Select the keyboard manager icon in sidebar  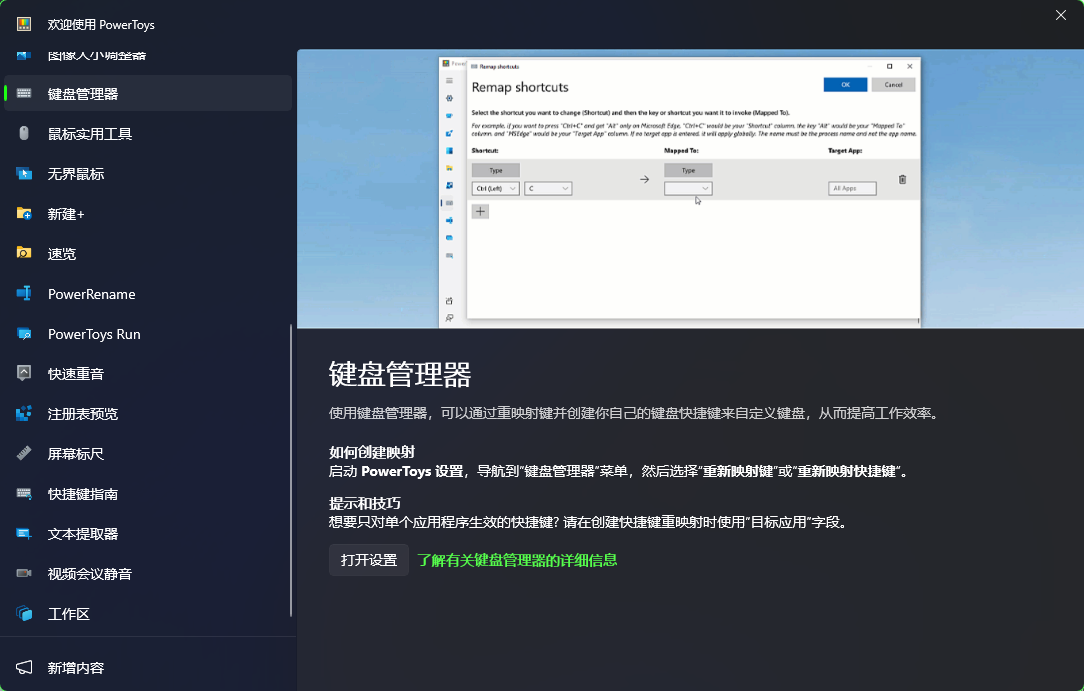click(x=24, y=93)
